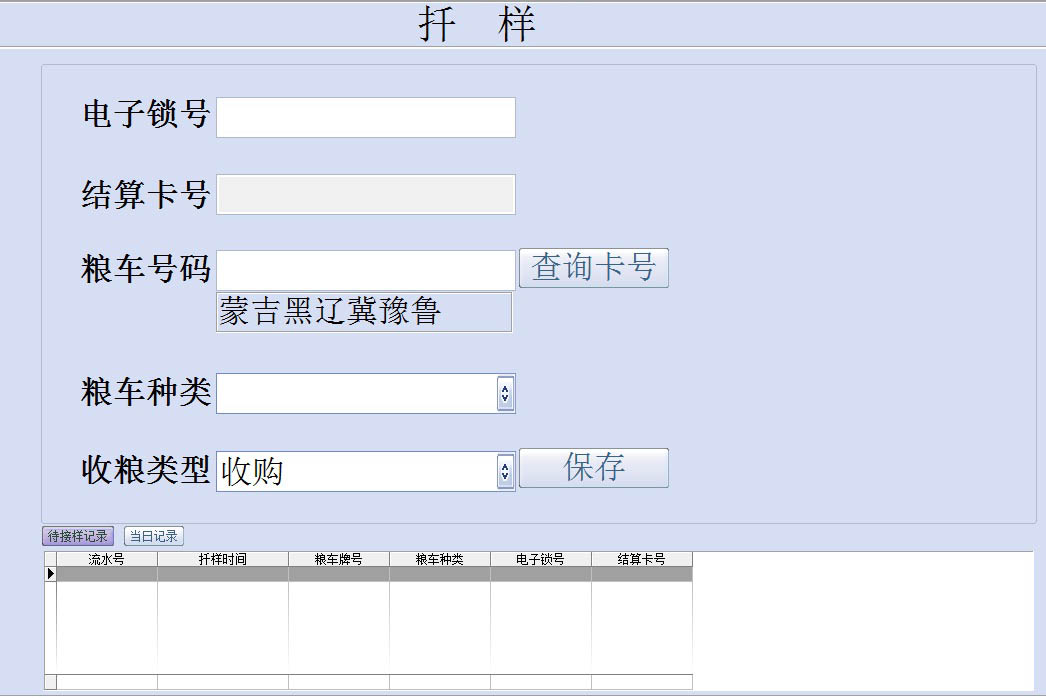Click the 结算卡号 column header in table
Image resolution: width=1046 pixels, height=698 pixels.
[641, 559]
